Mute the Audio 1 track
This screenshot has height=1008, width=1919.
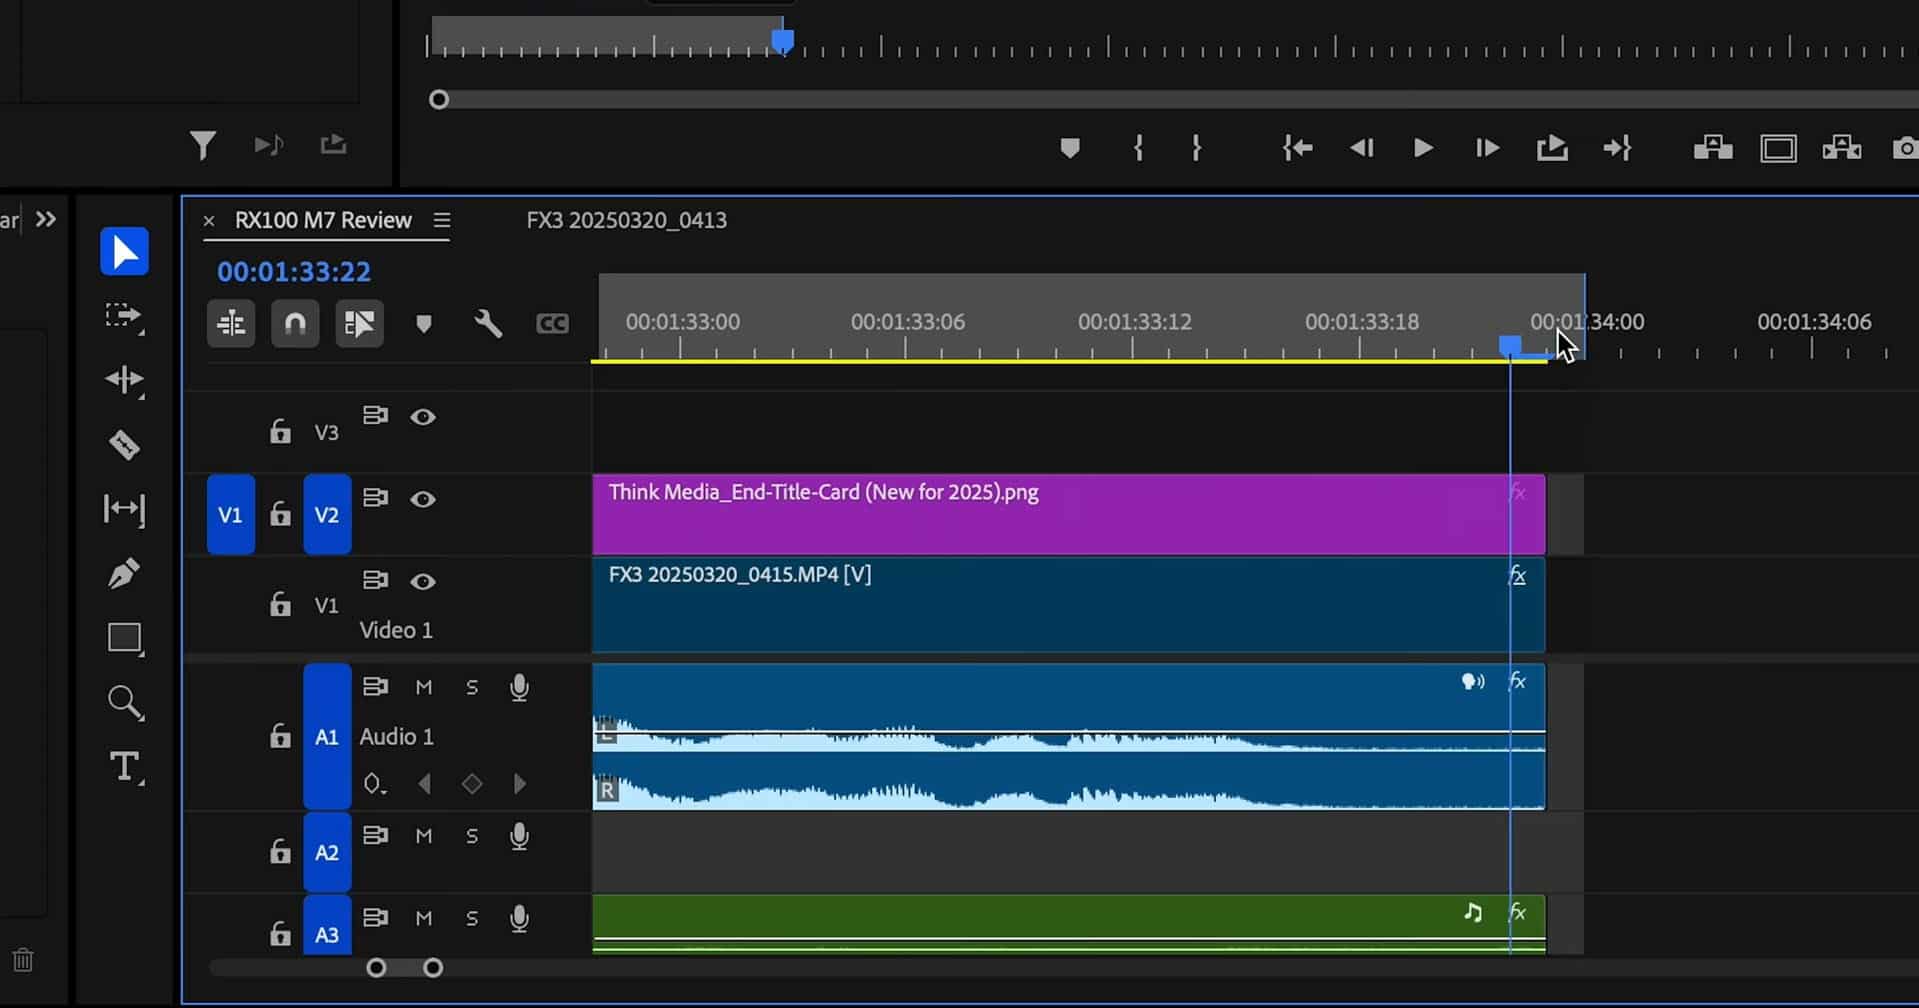pos(423,687)
